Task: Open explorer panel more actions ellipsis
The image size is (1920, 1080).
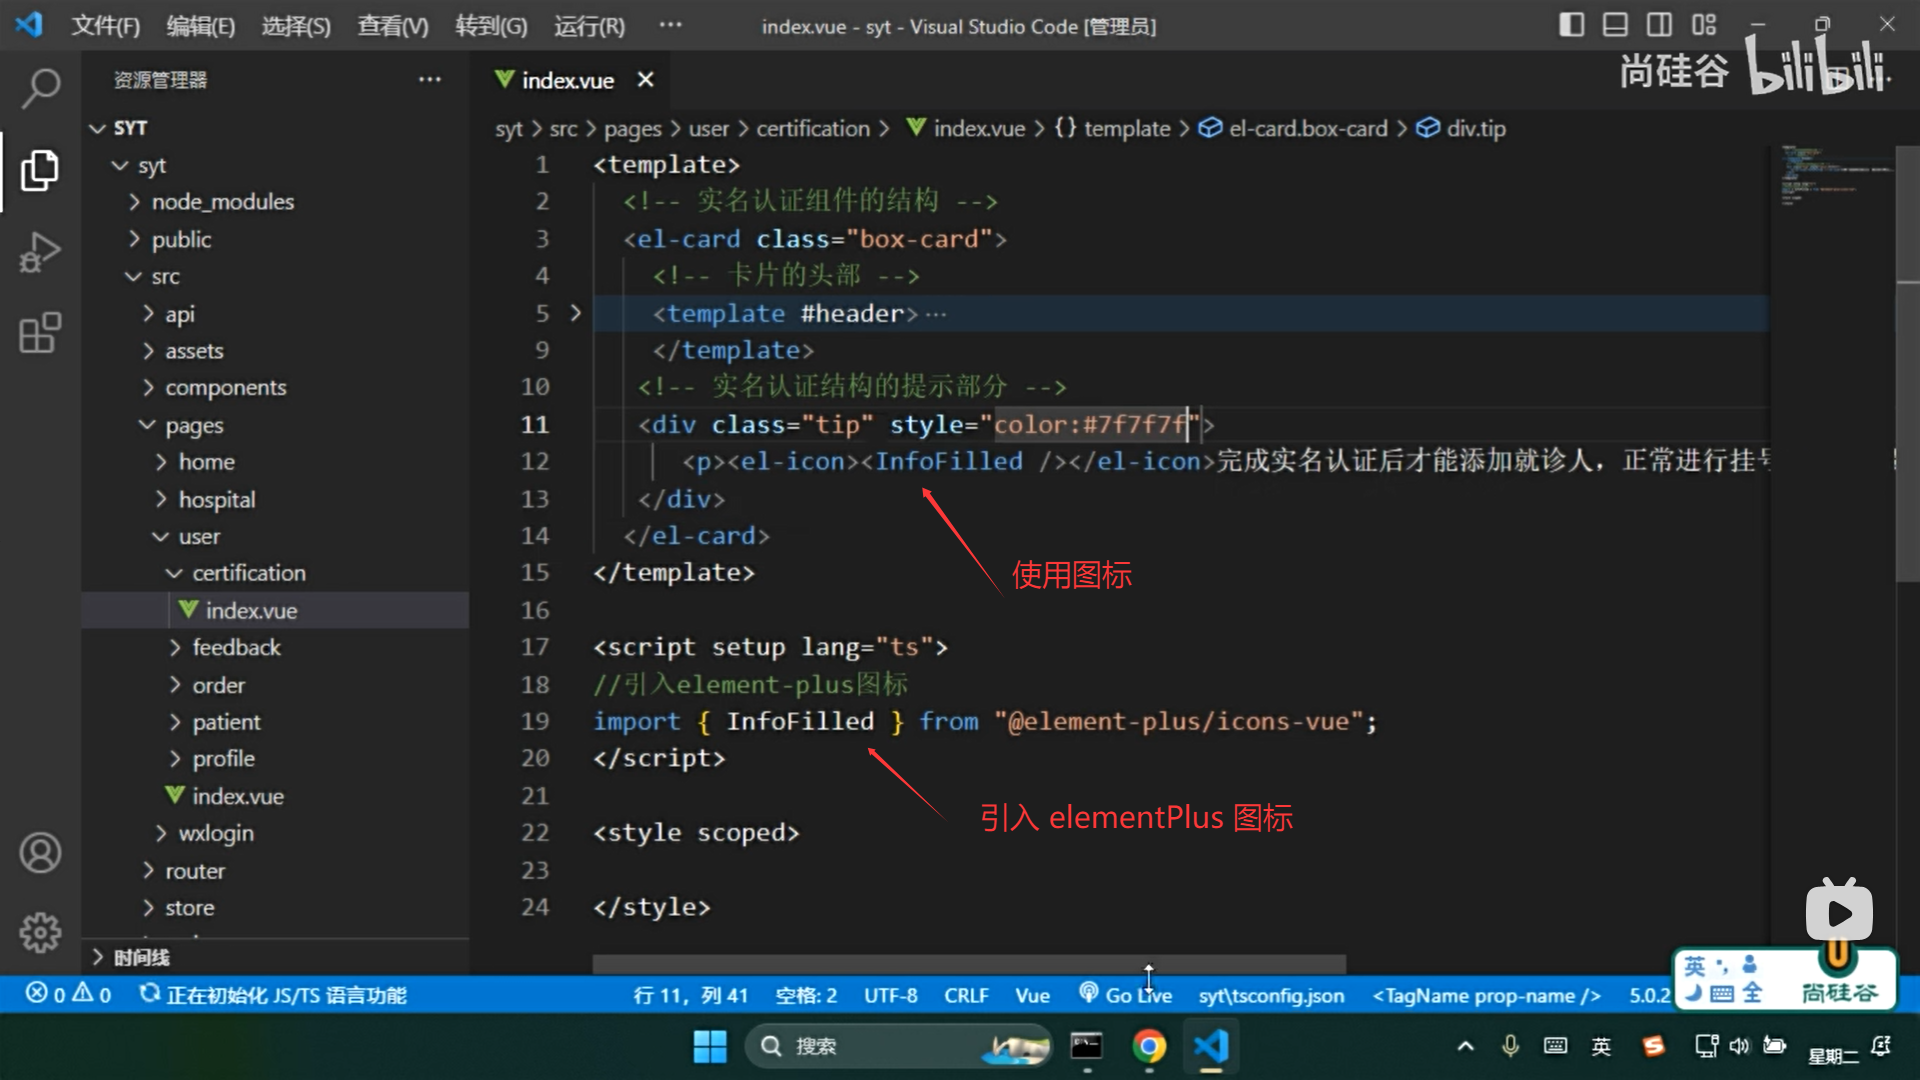Action: click(430, 80)
